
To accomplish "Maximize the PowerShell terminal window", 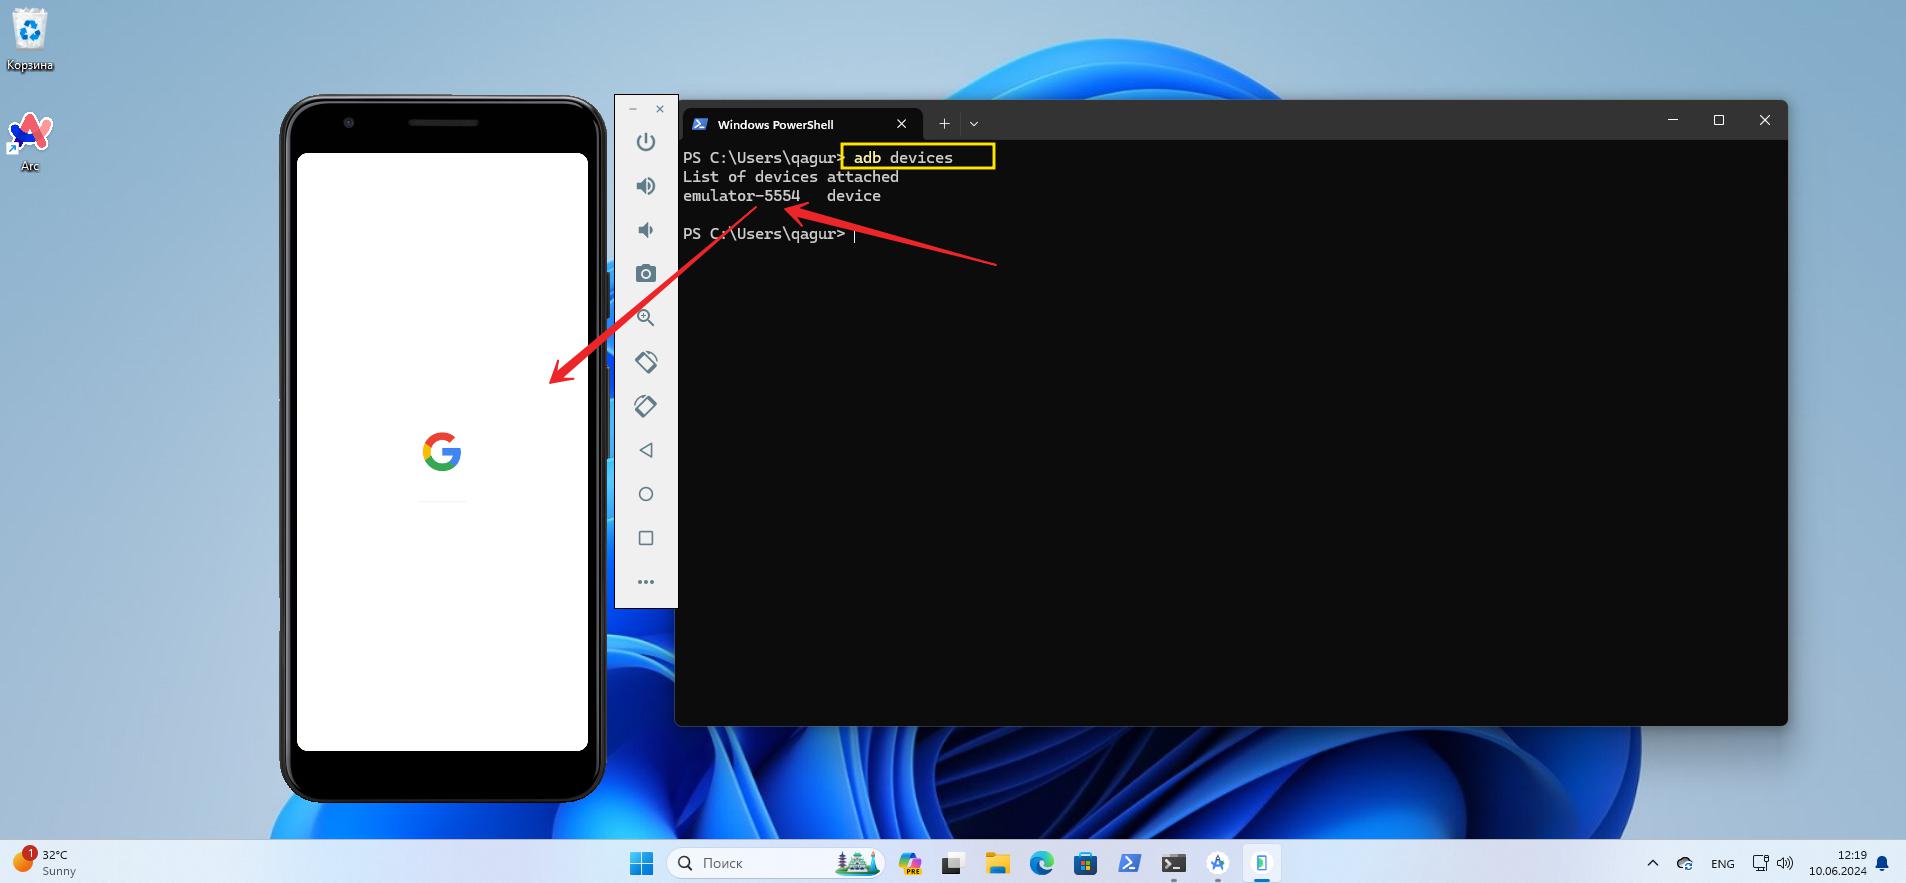I will coord(1719,120).
